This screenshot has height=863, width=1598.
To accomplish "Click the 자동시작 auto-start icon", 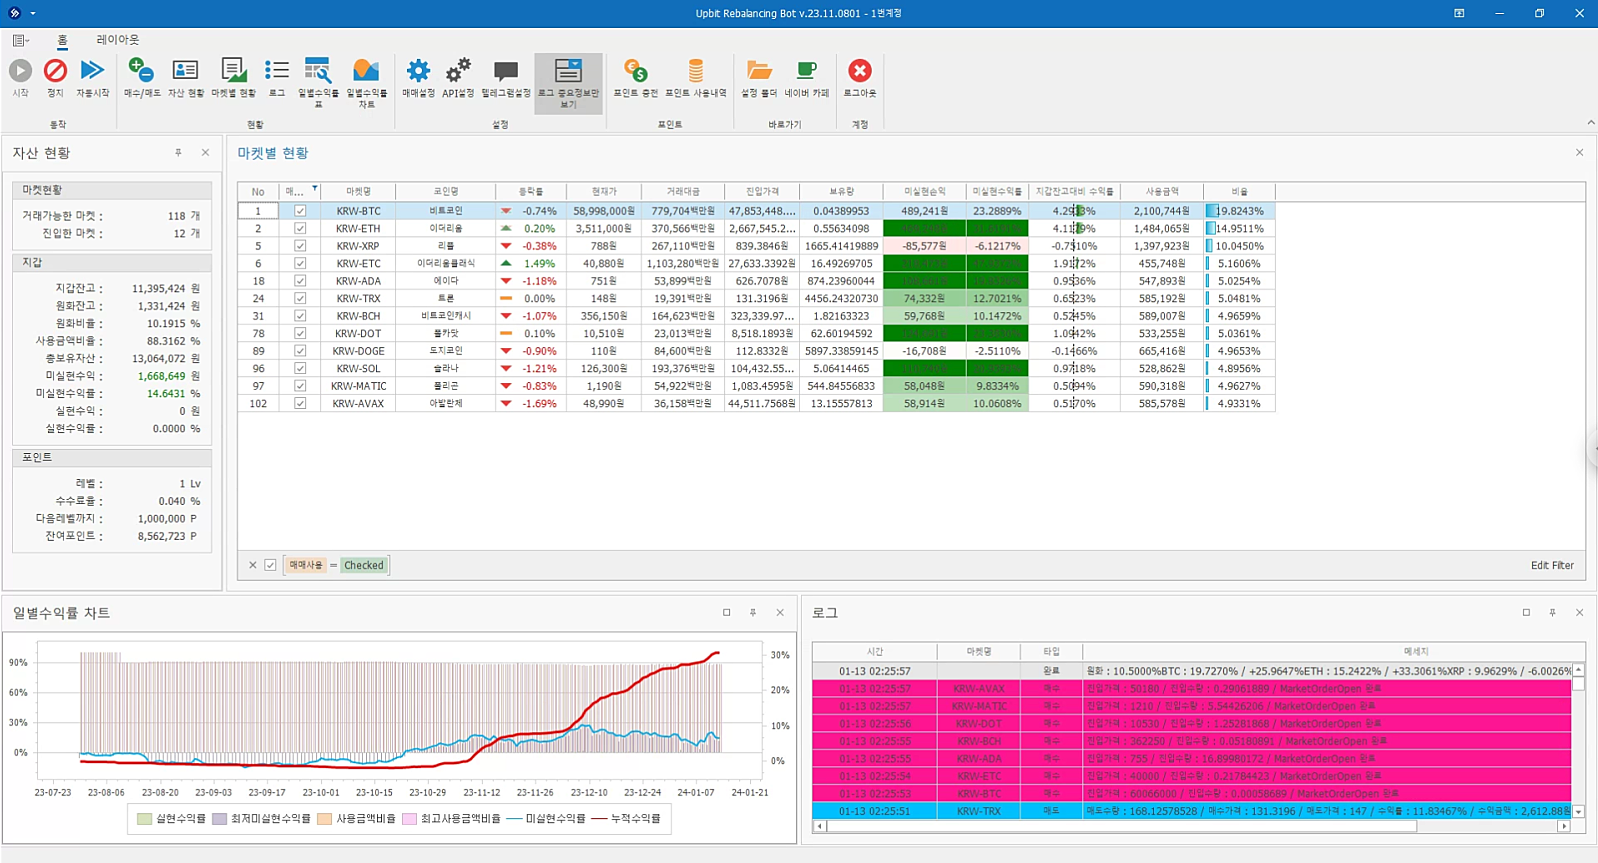I will 92,71.
